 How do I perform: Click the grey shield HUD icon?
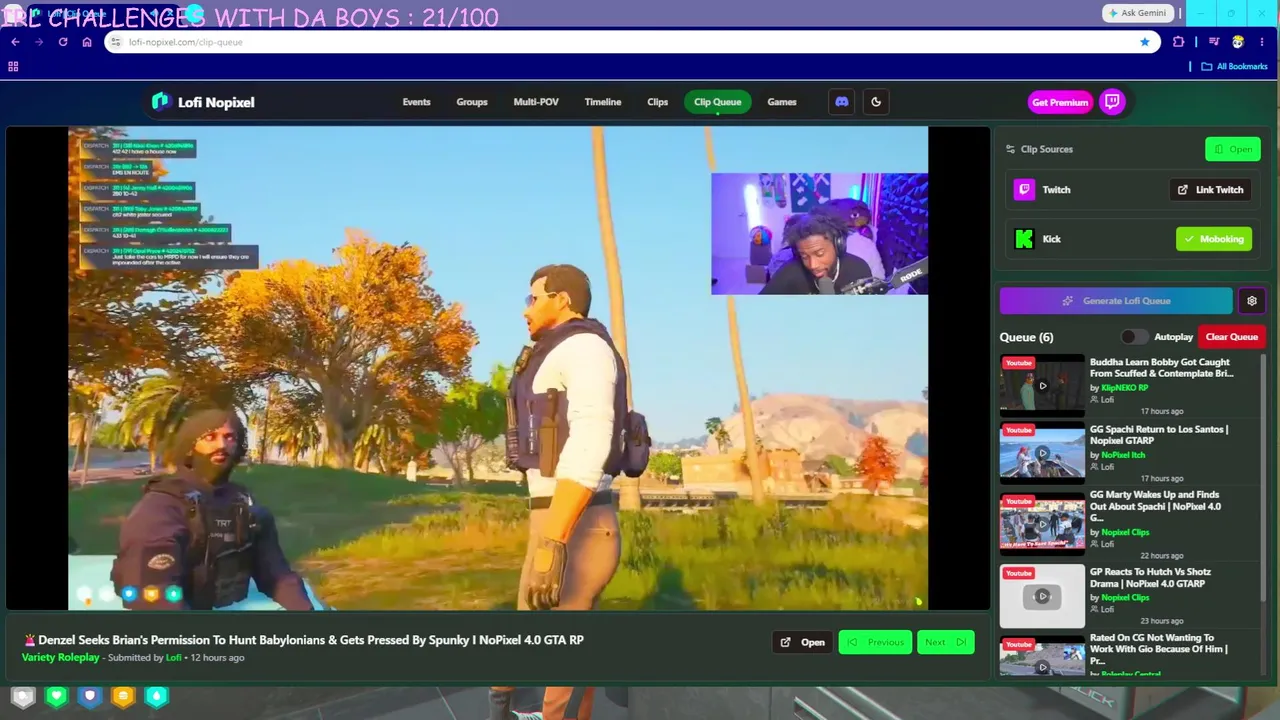(23, 697)
